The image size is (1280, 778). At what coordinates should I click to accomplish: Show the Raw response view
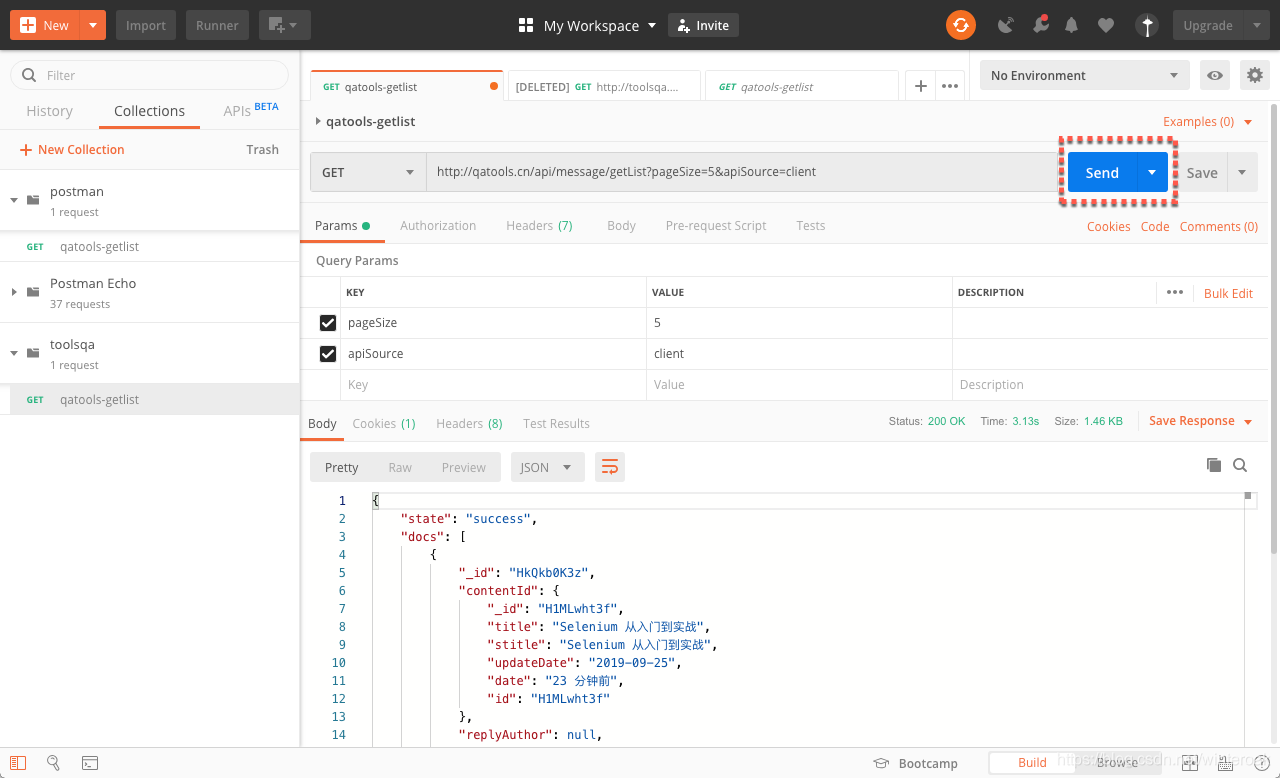pos(400,467)
